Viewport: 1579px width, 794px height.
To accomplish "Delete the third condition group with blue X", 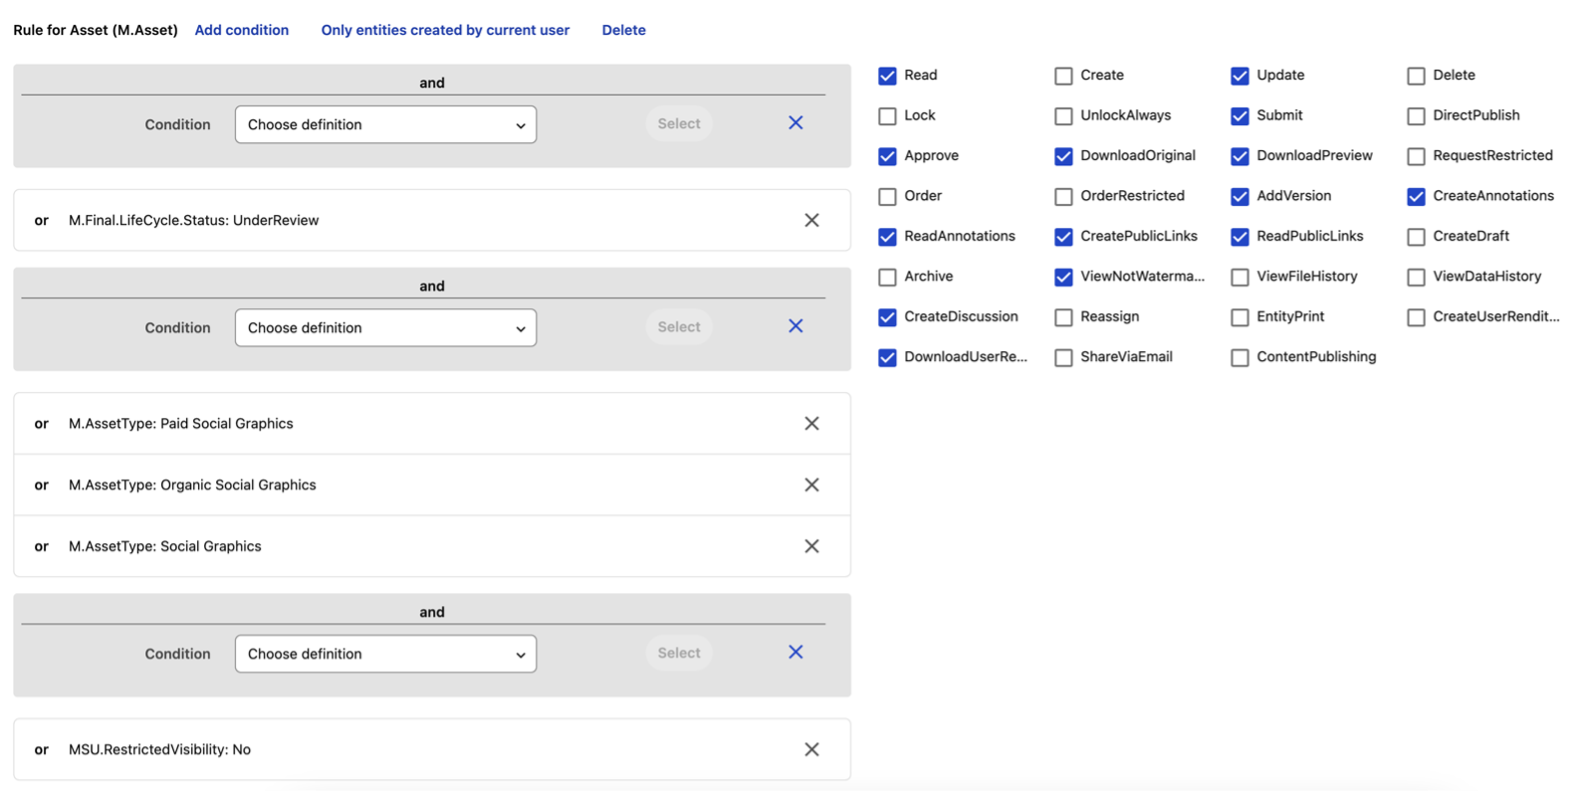I will (x=795, y=652).
